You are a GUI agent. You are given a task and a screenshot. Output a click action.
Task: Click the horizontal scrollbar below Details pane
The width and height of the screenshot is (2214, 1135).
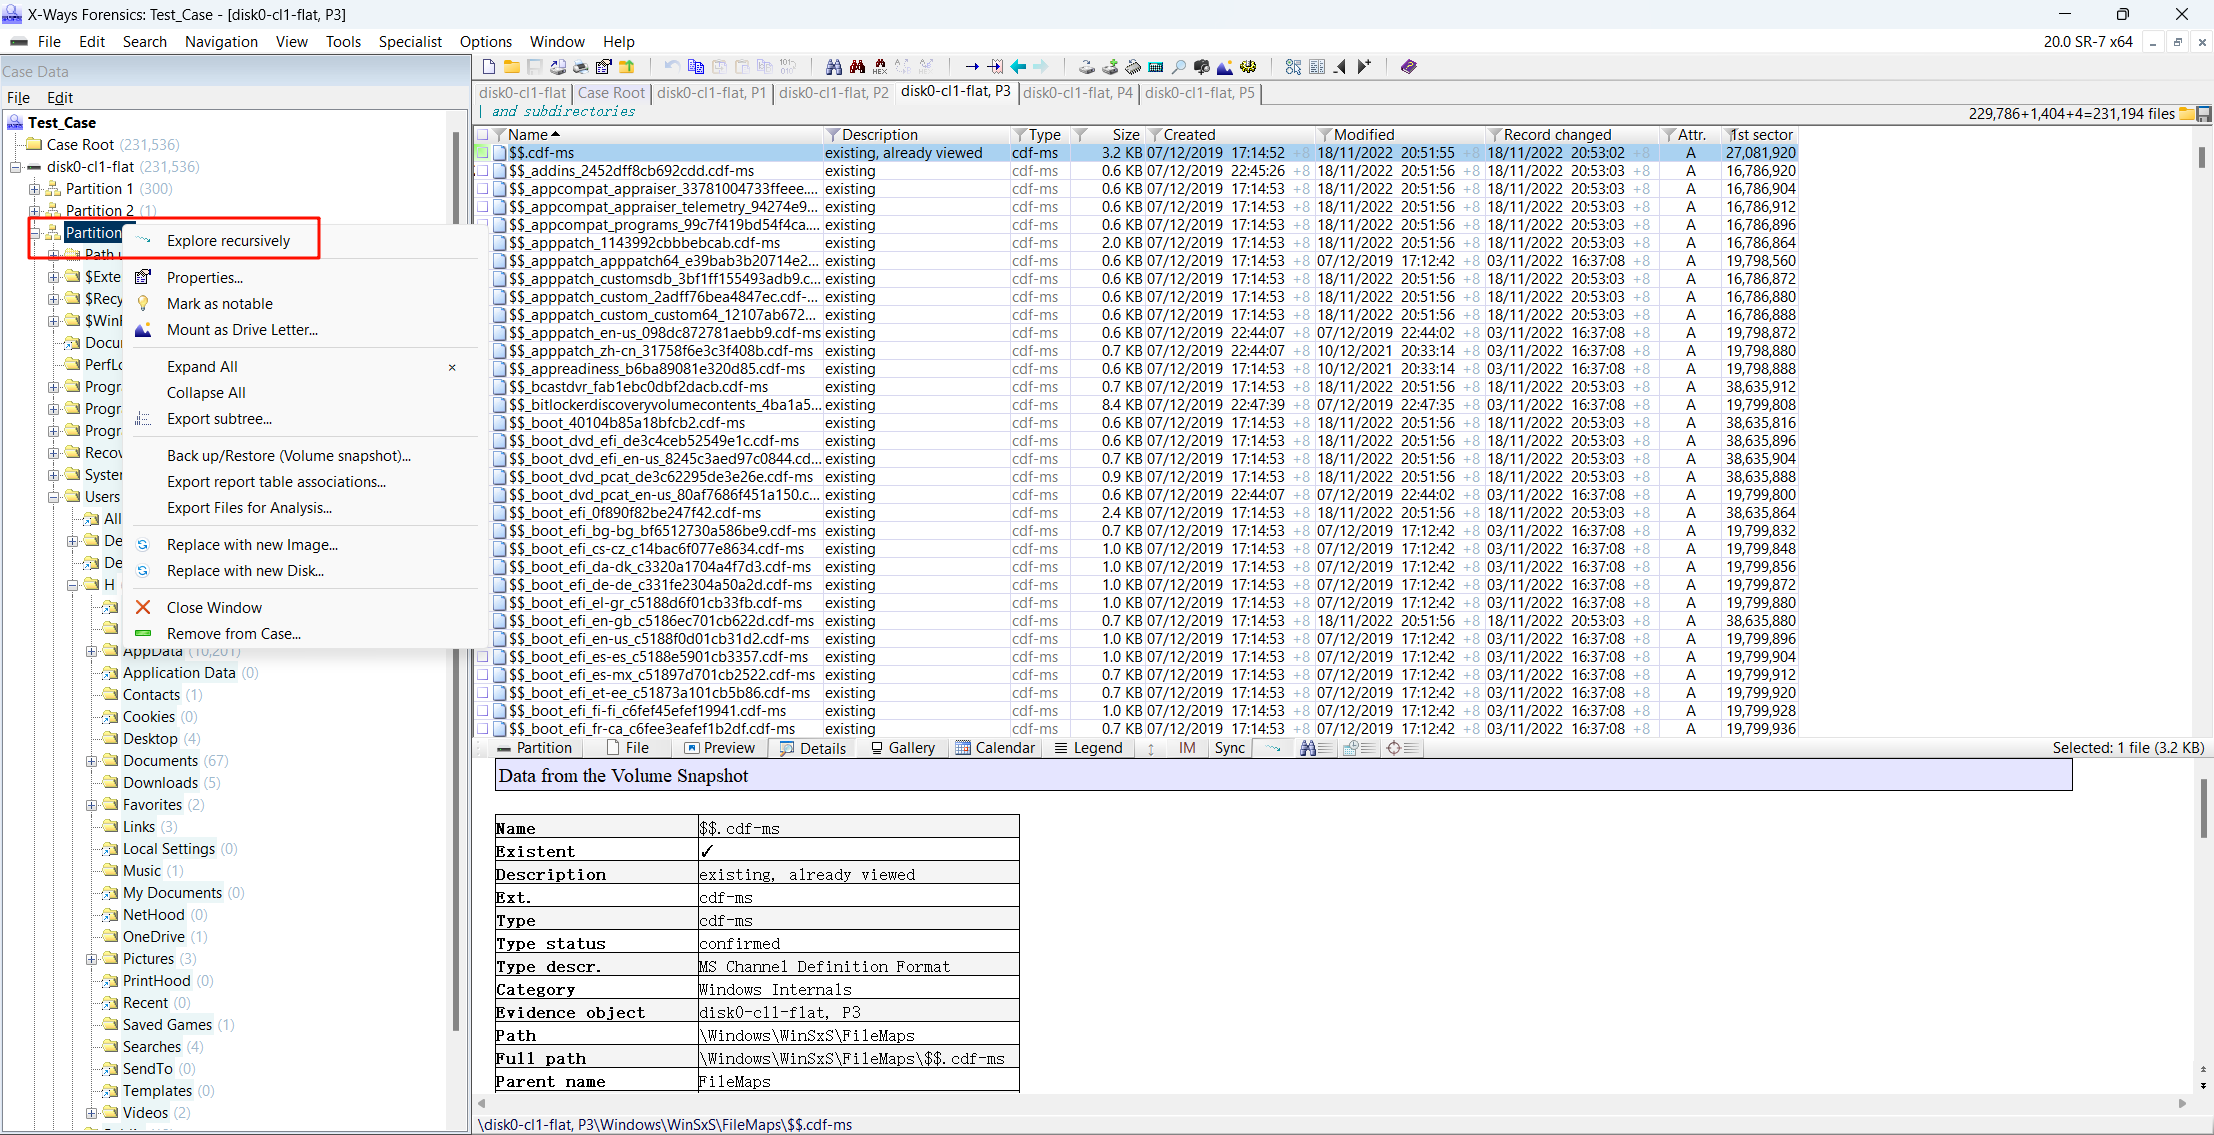point(1332,1103)
